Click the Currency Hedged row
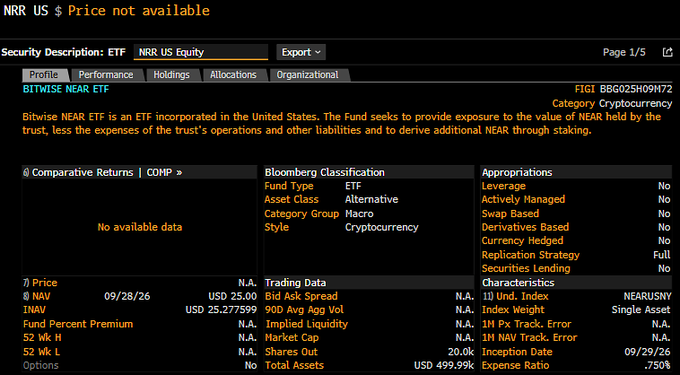Image resolution: width=680 pixels, height=375 pixels. coord(576,241)
